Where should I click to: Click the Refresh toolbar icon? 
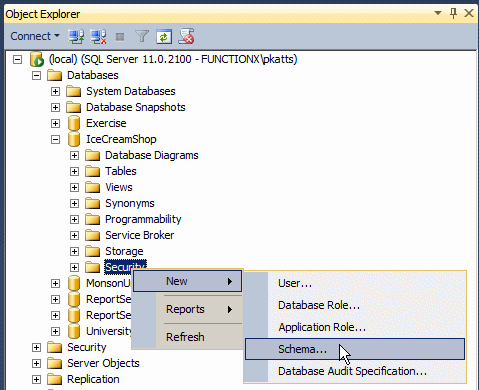[164, 37]
